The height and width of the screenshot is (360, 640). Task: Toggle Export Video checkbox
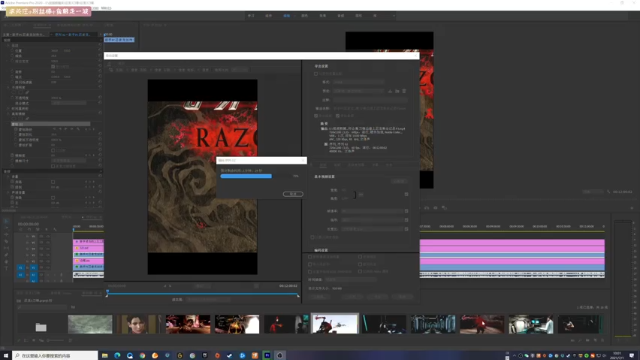coord(316,116)
